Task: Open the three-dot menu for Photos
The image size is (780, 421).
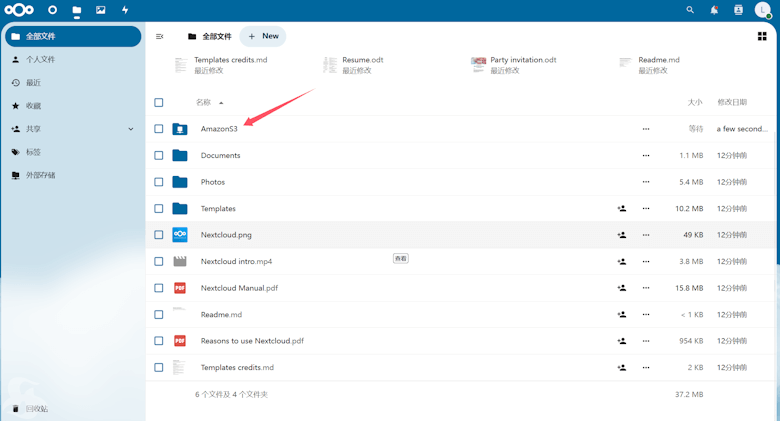Action: coord(646,182)
